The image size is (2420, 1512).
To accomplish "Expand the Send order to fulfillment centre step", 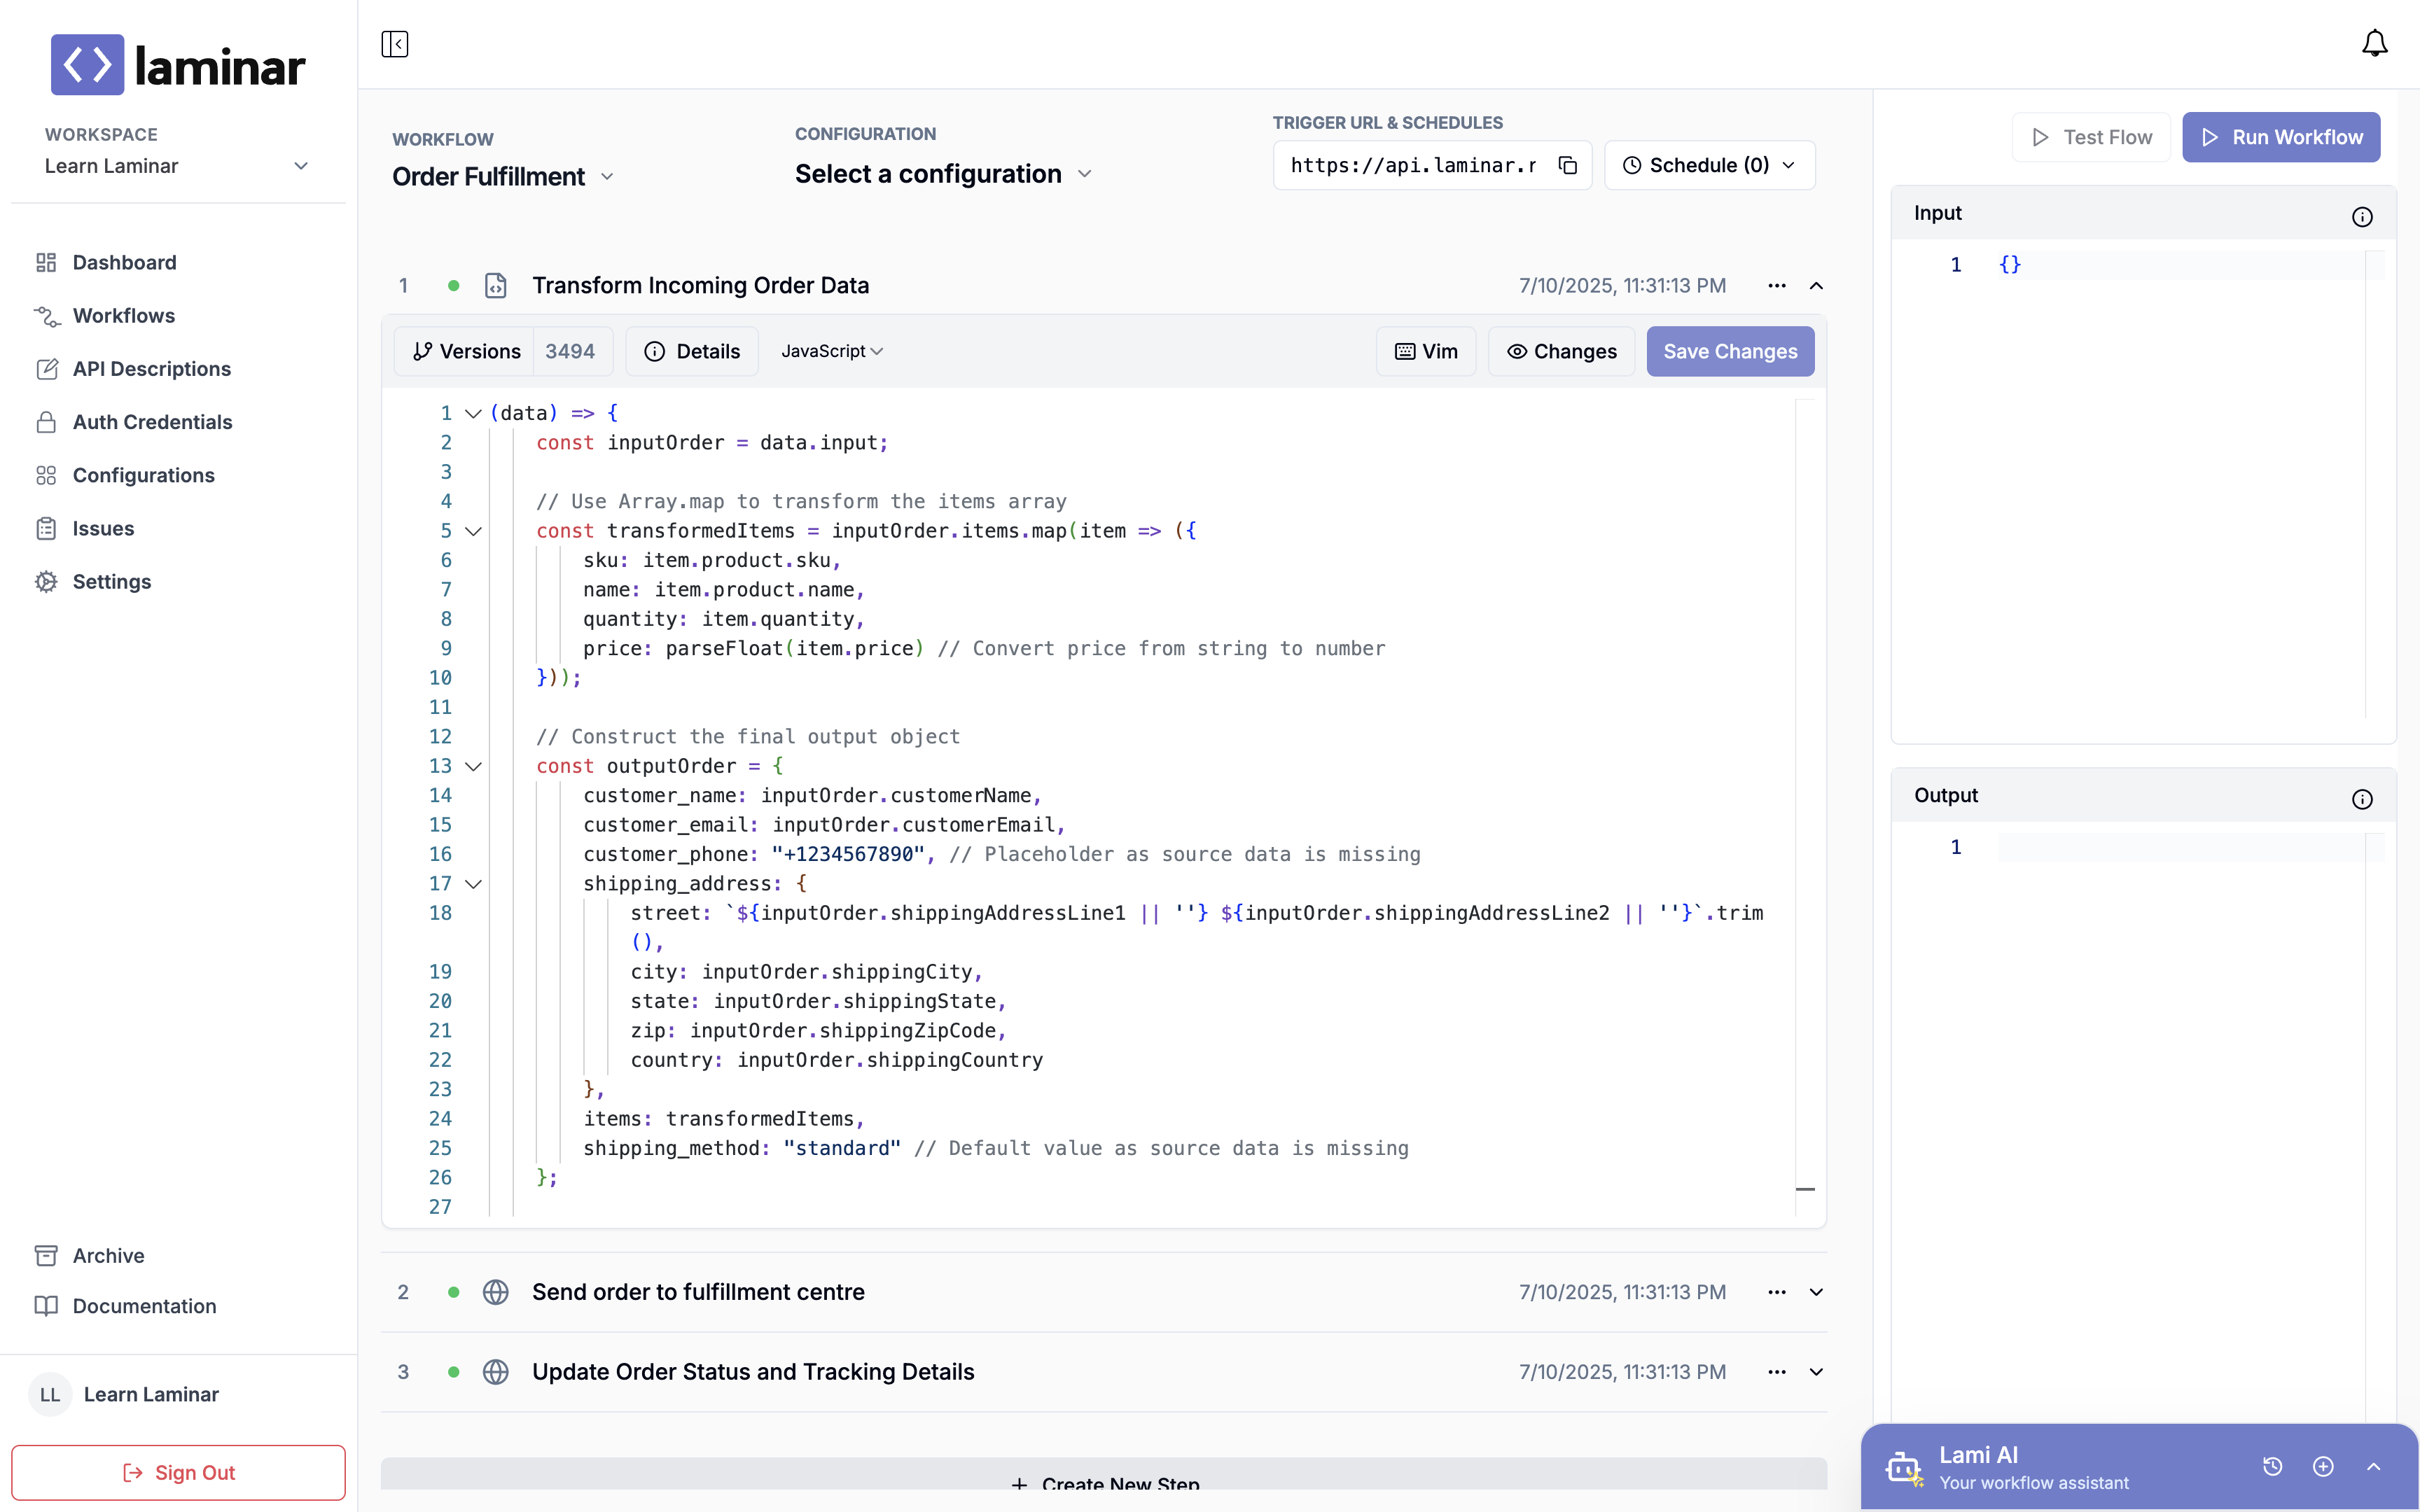I will (1816, 1292).
